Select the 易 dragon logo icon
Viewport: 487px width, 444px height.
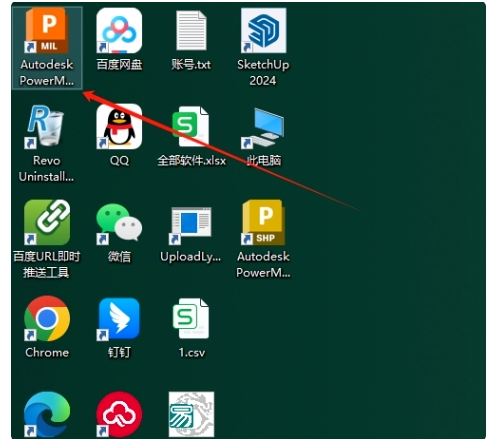pyautogui.click(x=191, y=415)
